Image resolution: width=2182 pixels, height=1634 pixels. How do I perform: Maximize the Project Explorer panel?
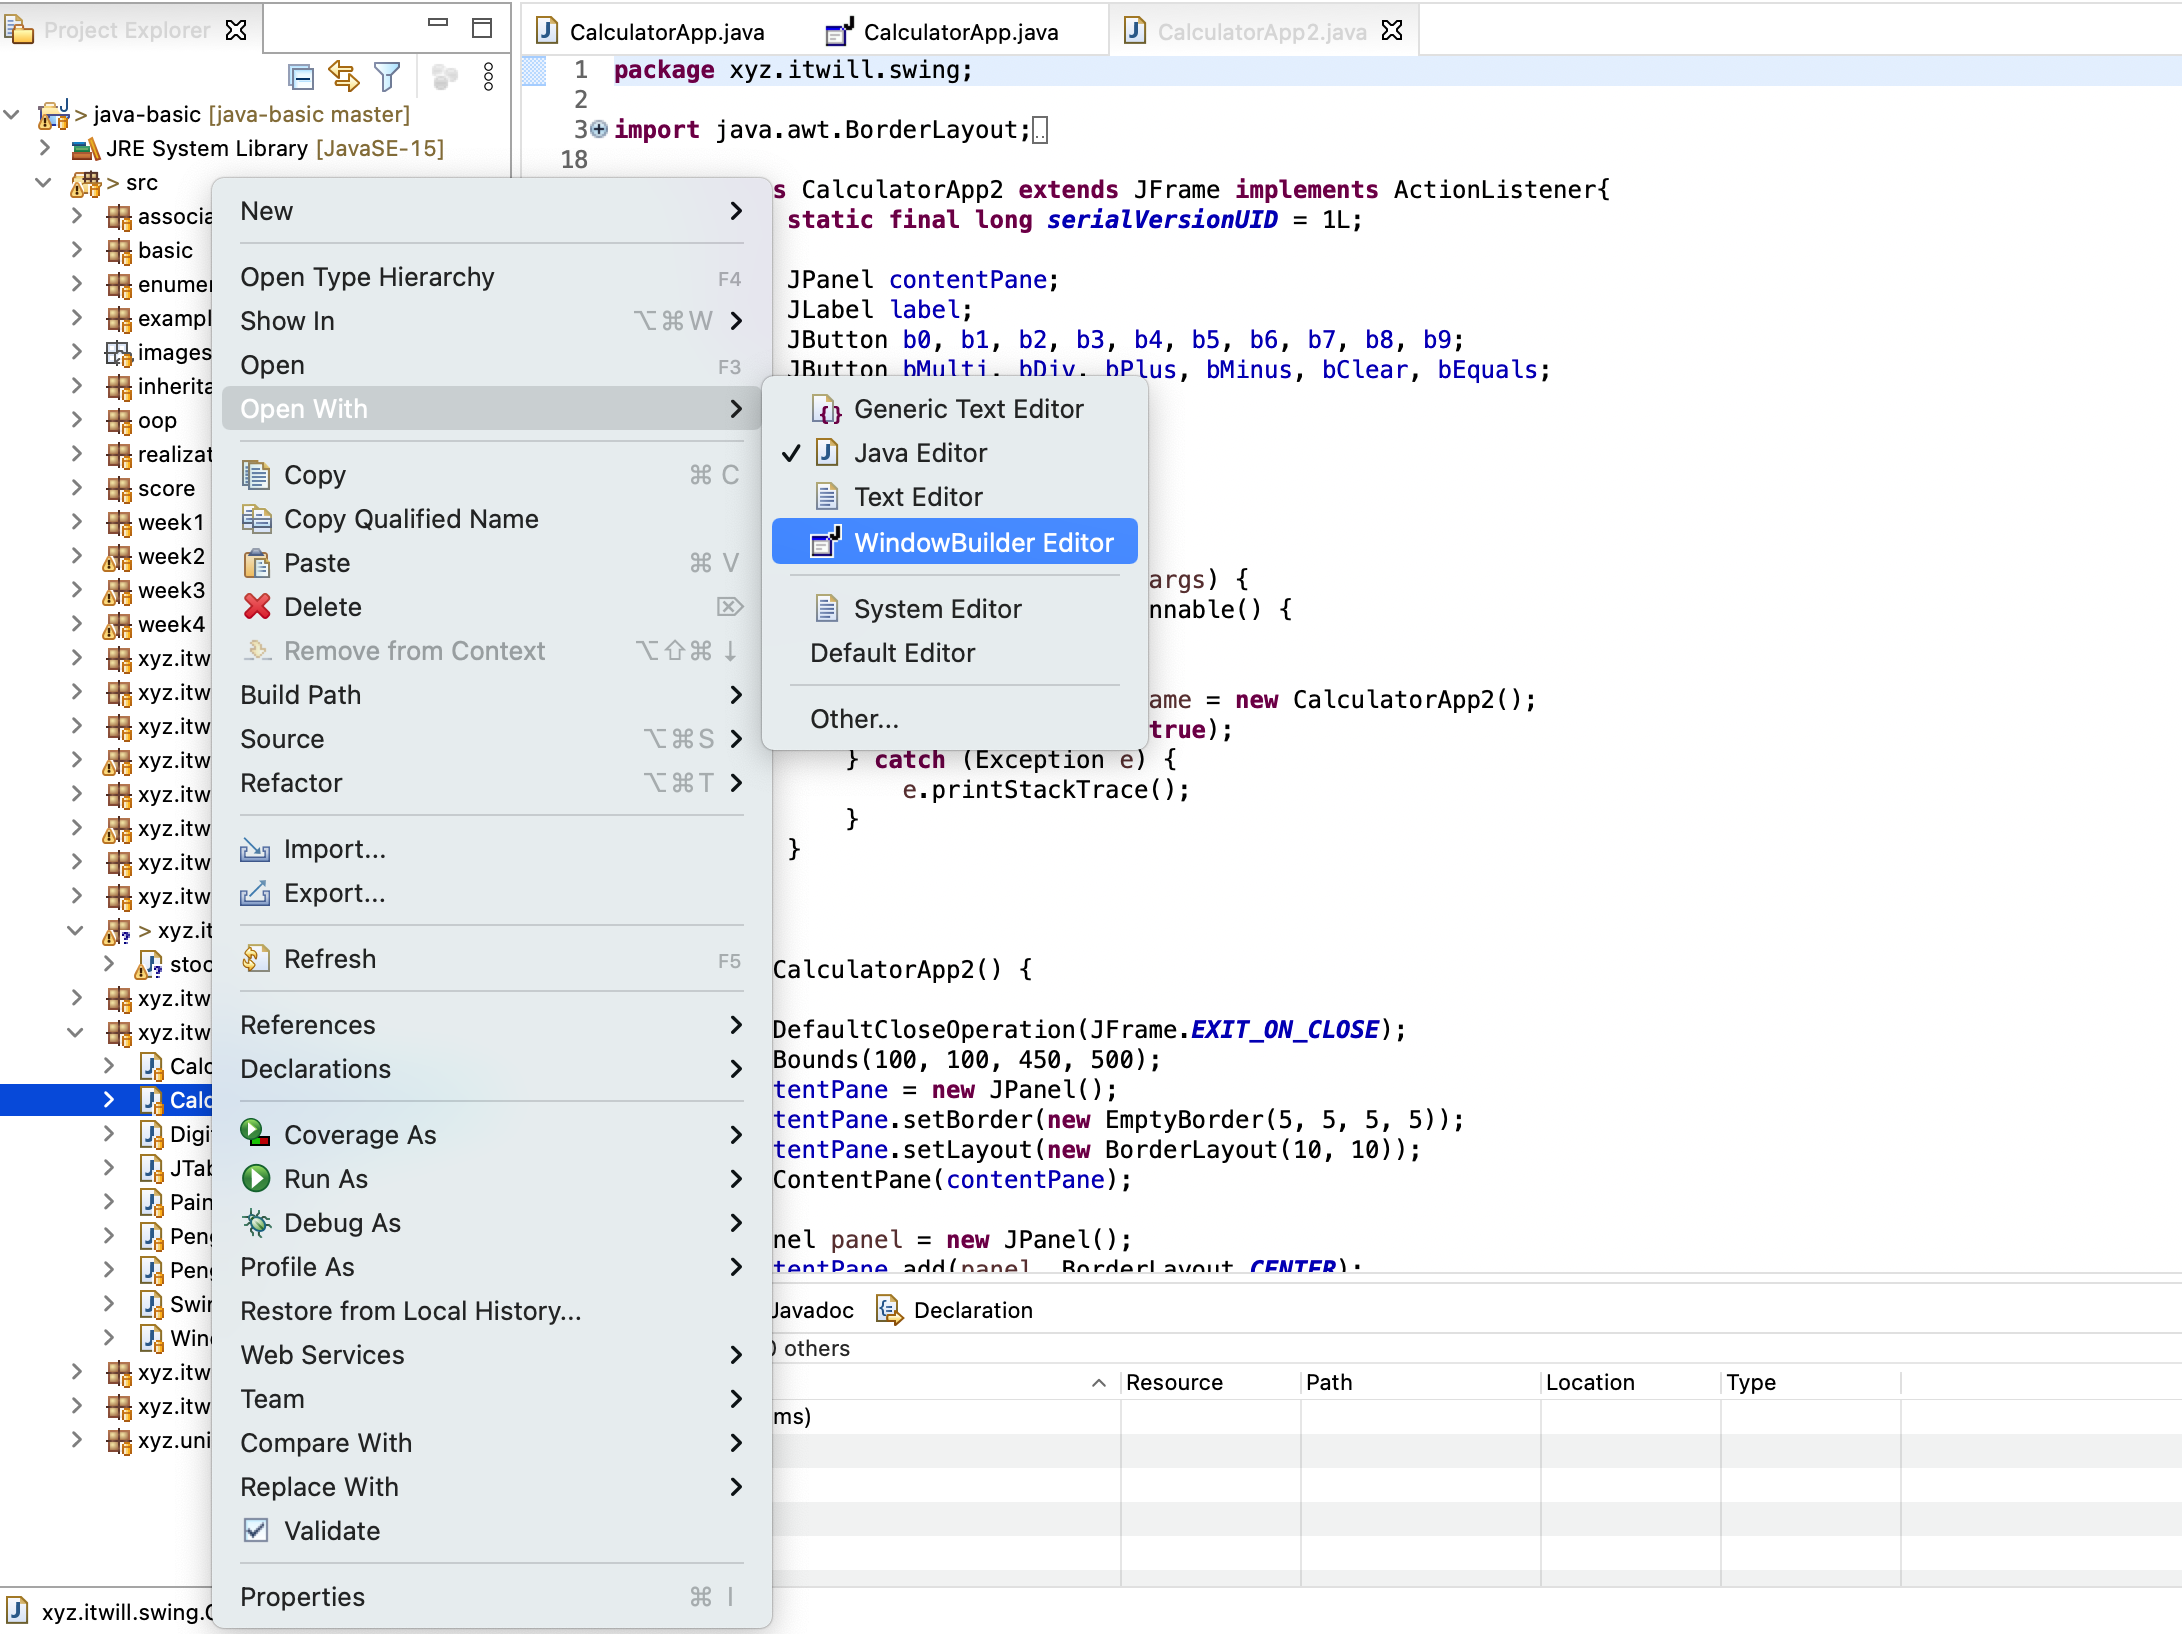482,28
